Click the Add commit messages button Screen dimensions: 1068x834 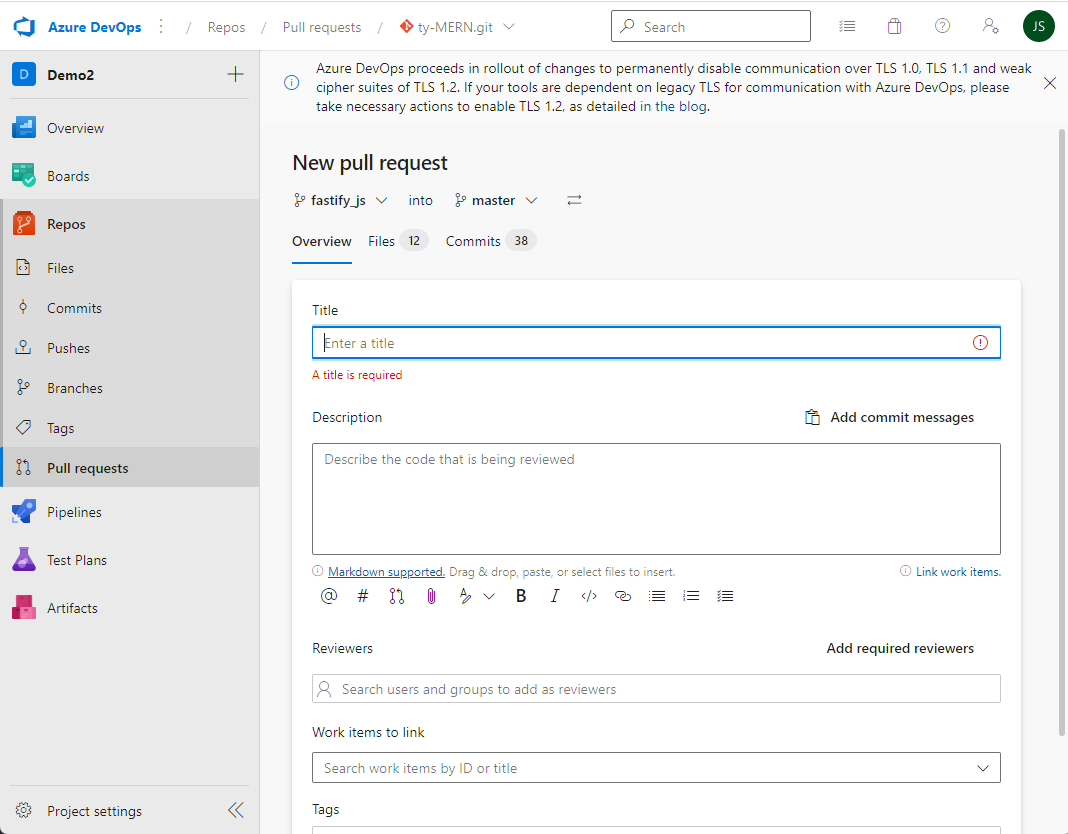coord(890,417)
